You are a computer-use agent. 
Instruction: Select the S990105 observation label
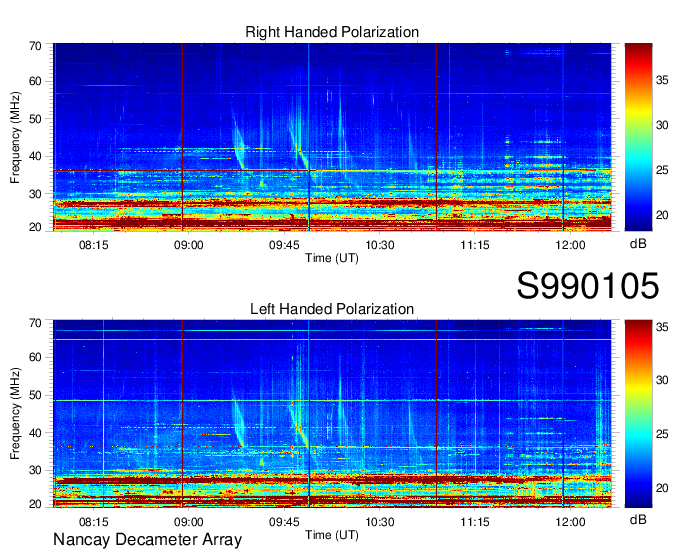tap(588, 285)
